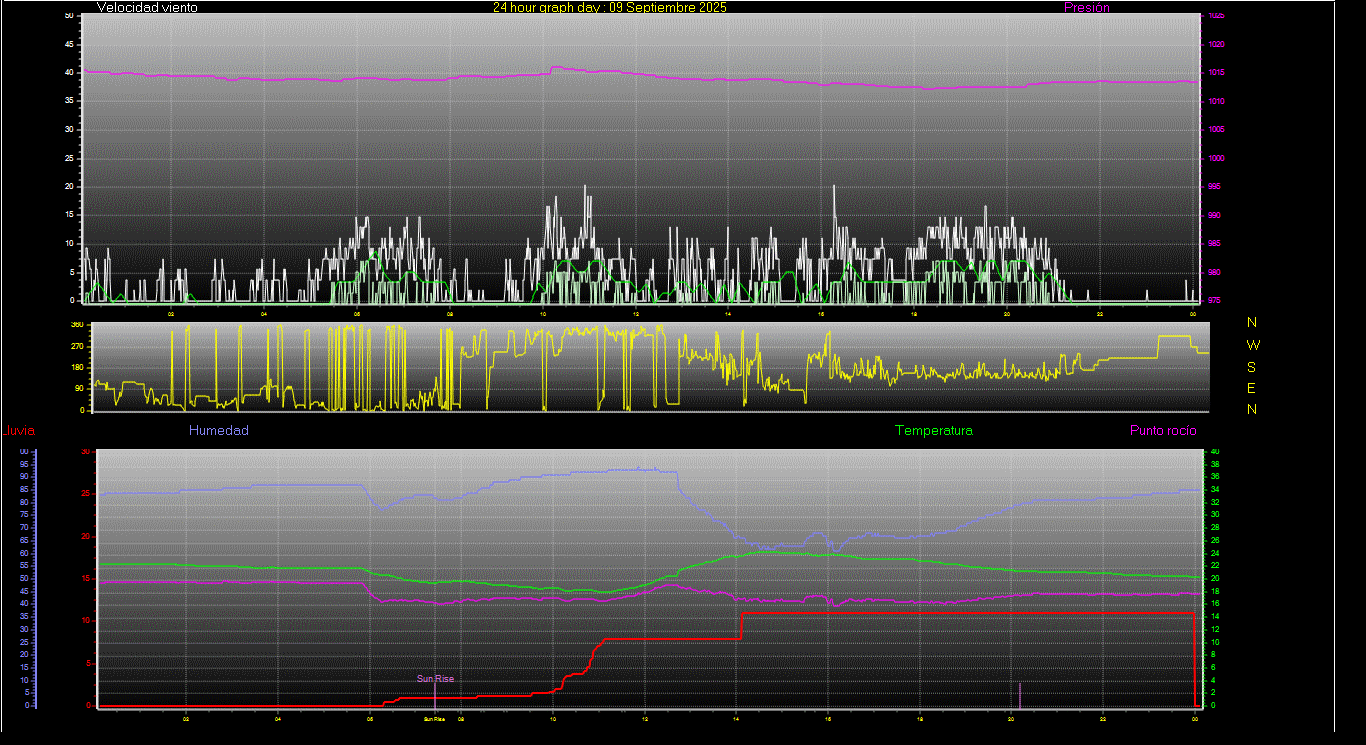Screen dimensions: 1366x745
Task: Click the pressure line bump near hour 10
Action: (x=555, y=68)
